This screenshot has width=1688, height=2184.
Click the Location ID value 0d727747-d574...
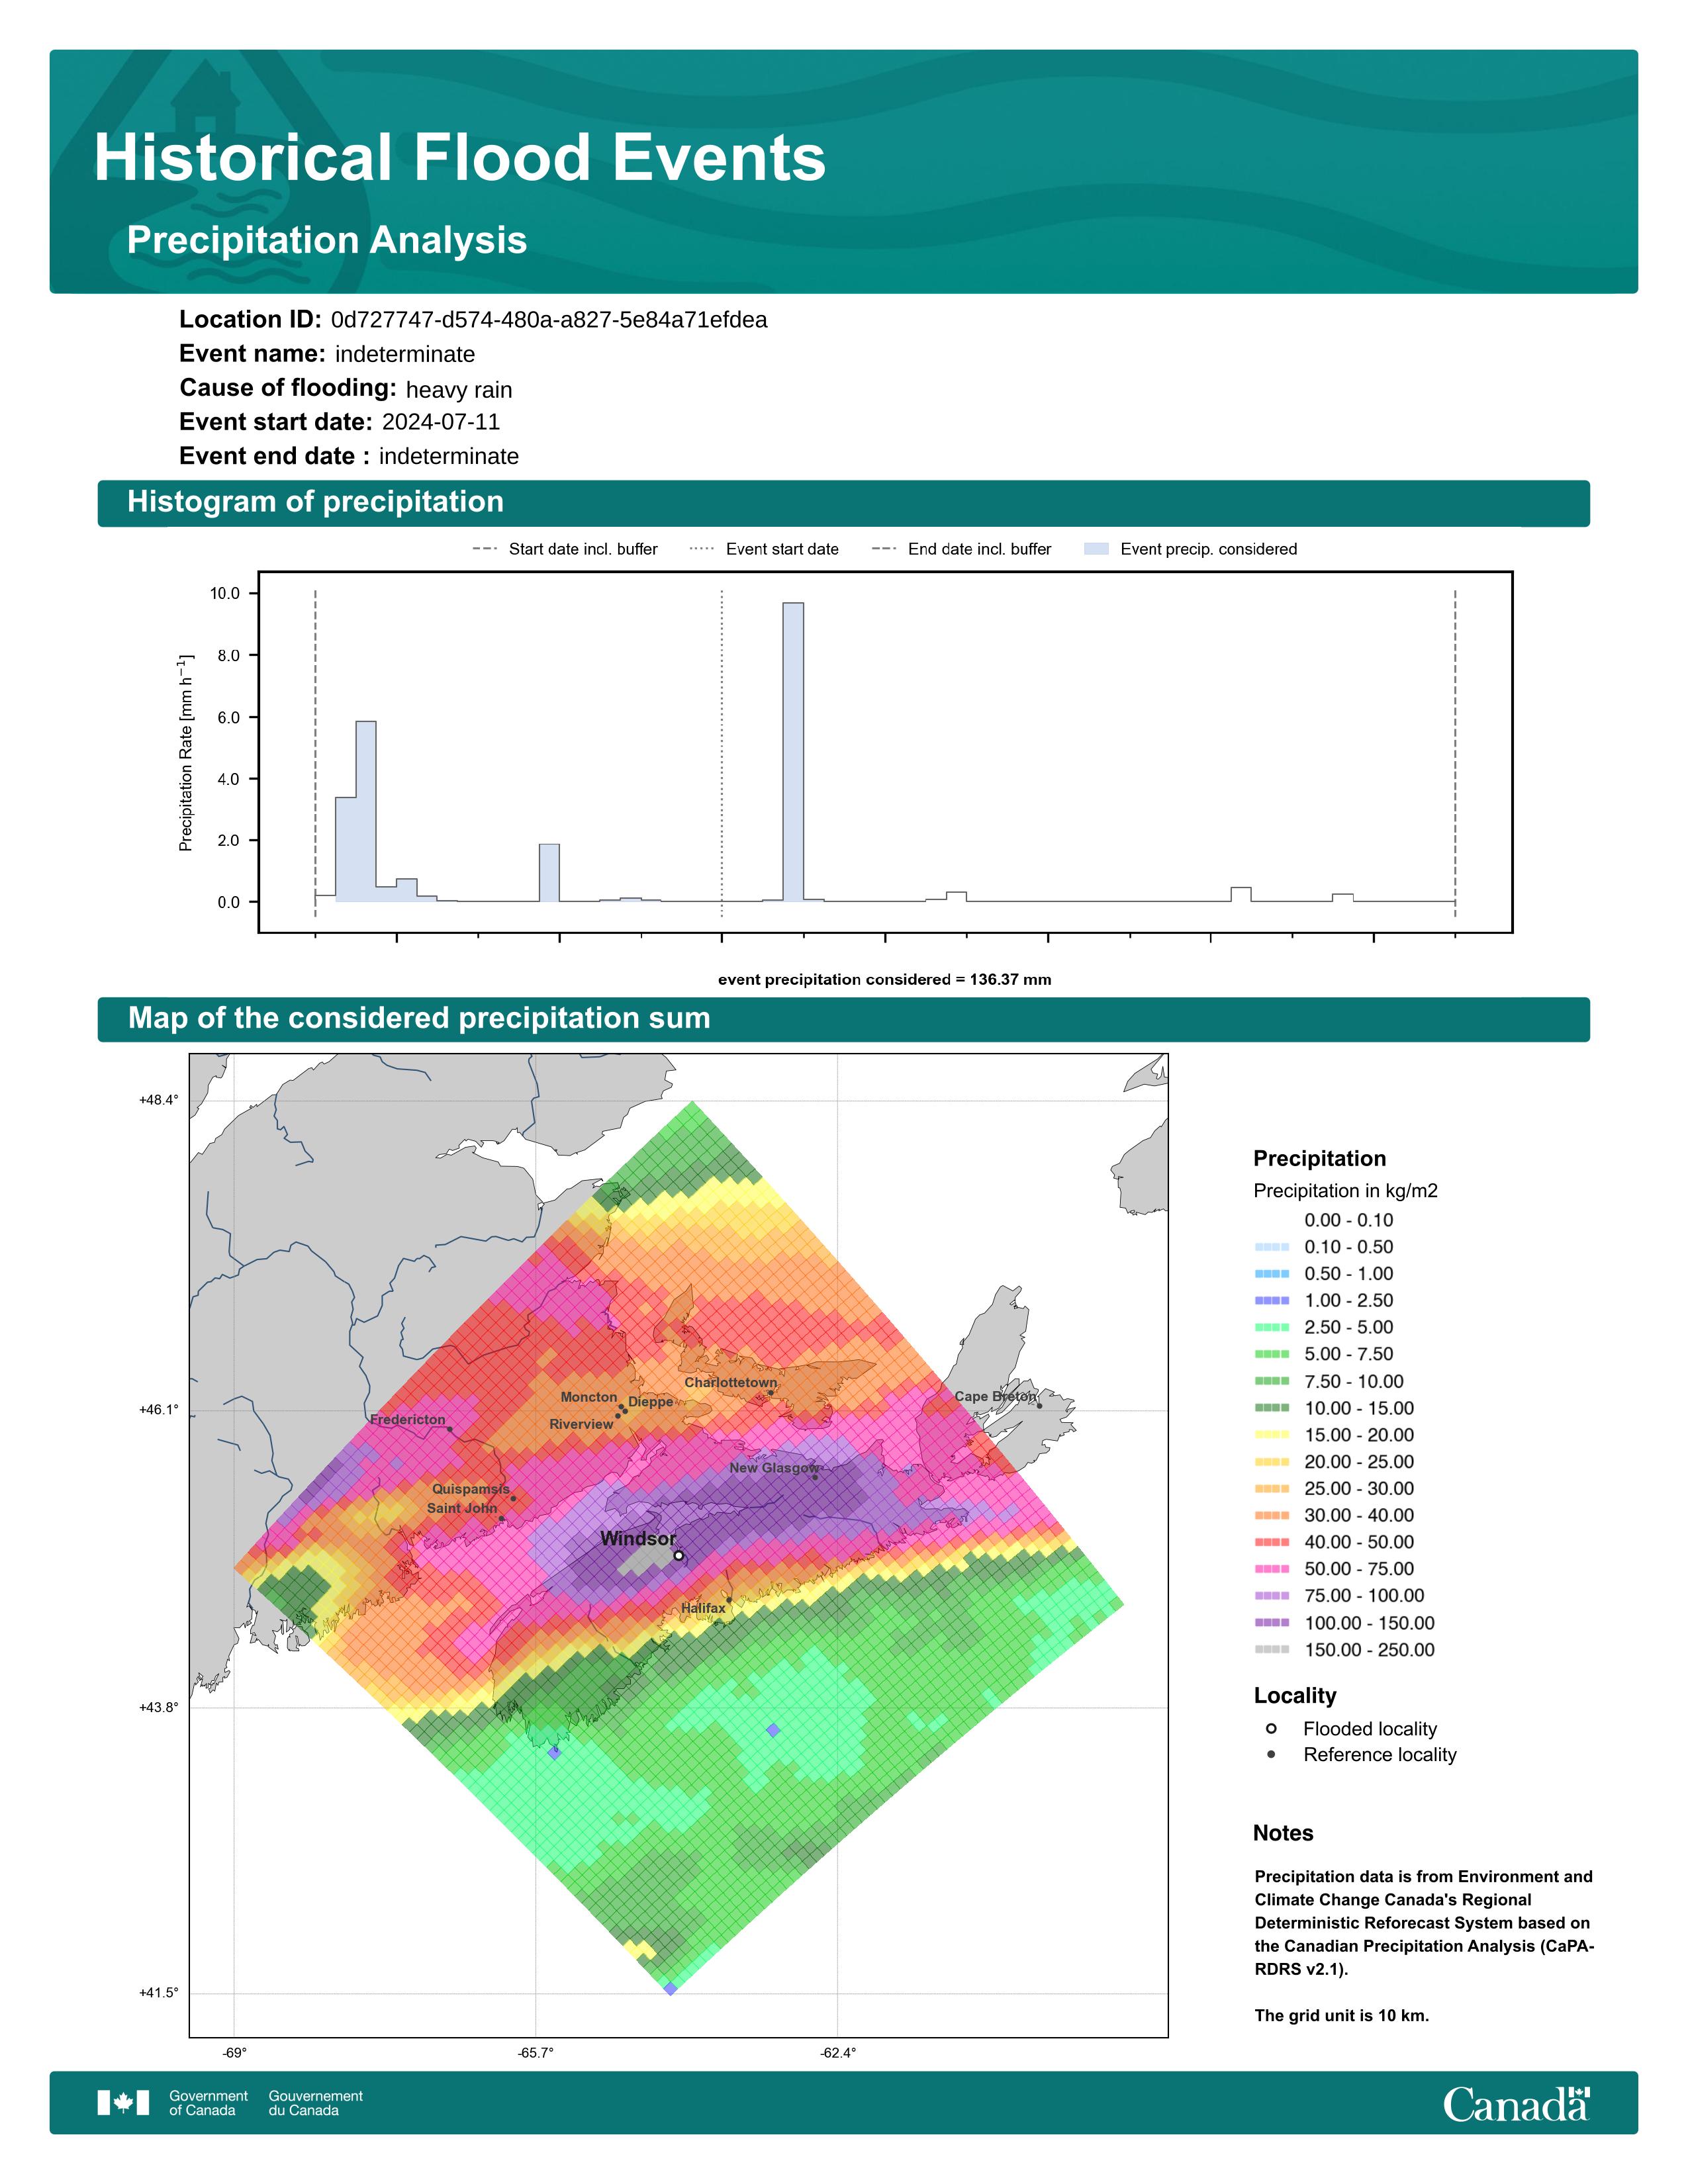tap(549, 320)
